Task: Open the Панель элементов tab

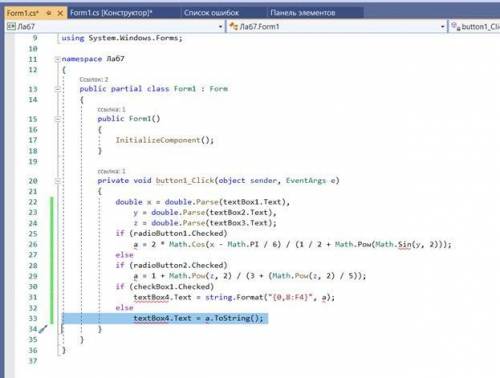Action: (x=302, y=13)
